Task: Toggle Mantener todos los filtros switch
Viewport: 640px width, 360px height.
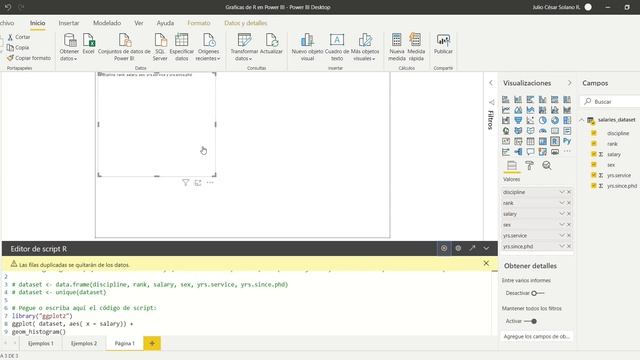Action: 531,321
